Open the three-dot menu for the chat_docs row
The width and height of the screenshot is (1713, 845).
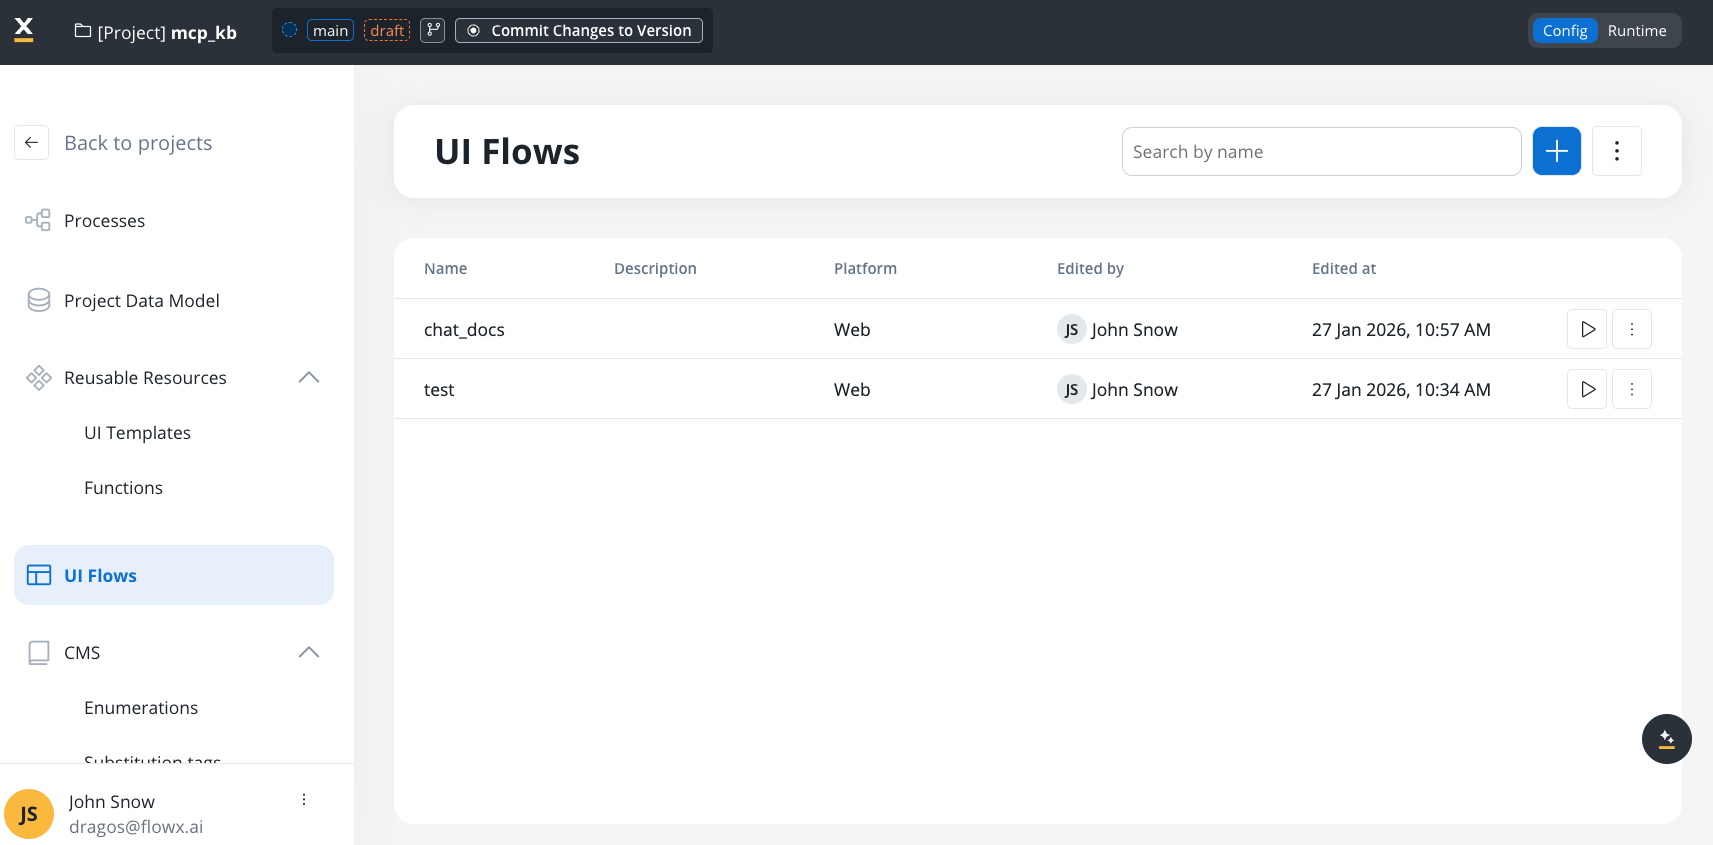[x=1631, y=329]
